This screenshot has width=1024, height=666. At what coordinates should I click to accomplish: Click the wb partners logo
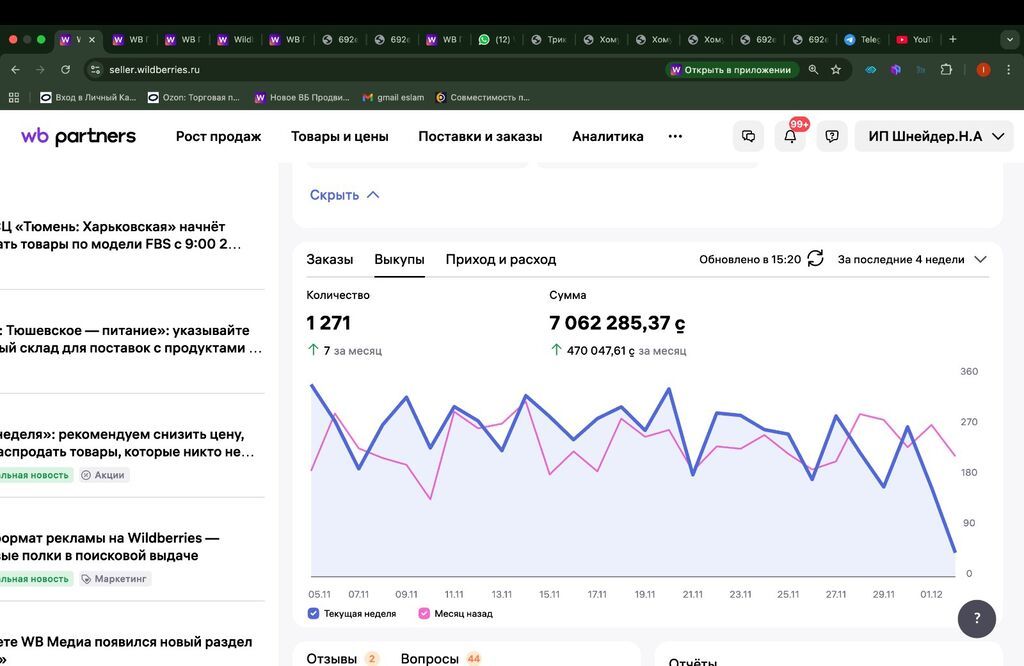point(78,136)
